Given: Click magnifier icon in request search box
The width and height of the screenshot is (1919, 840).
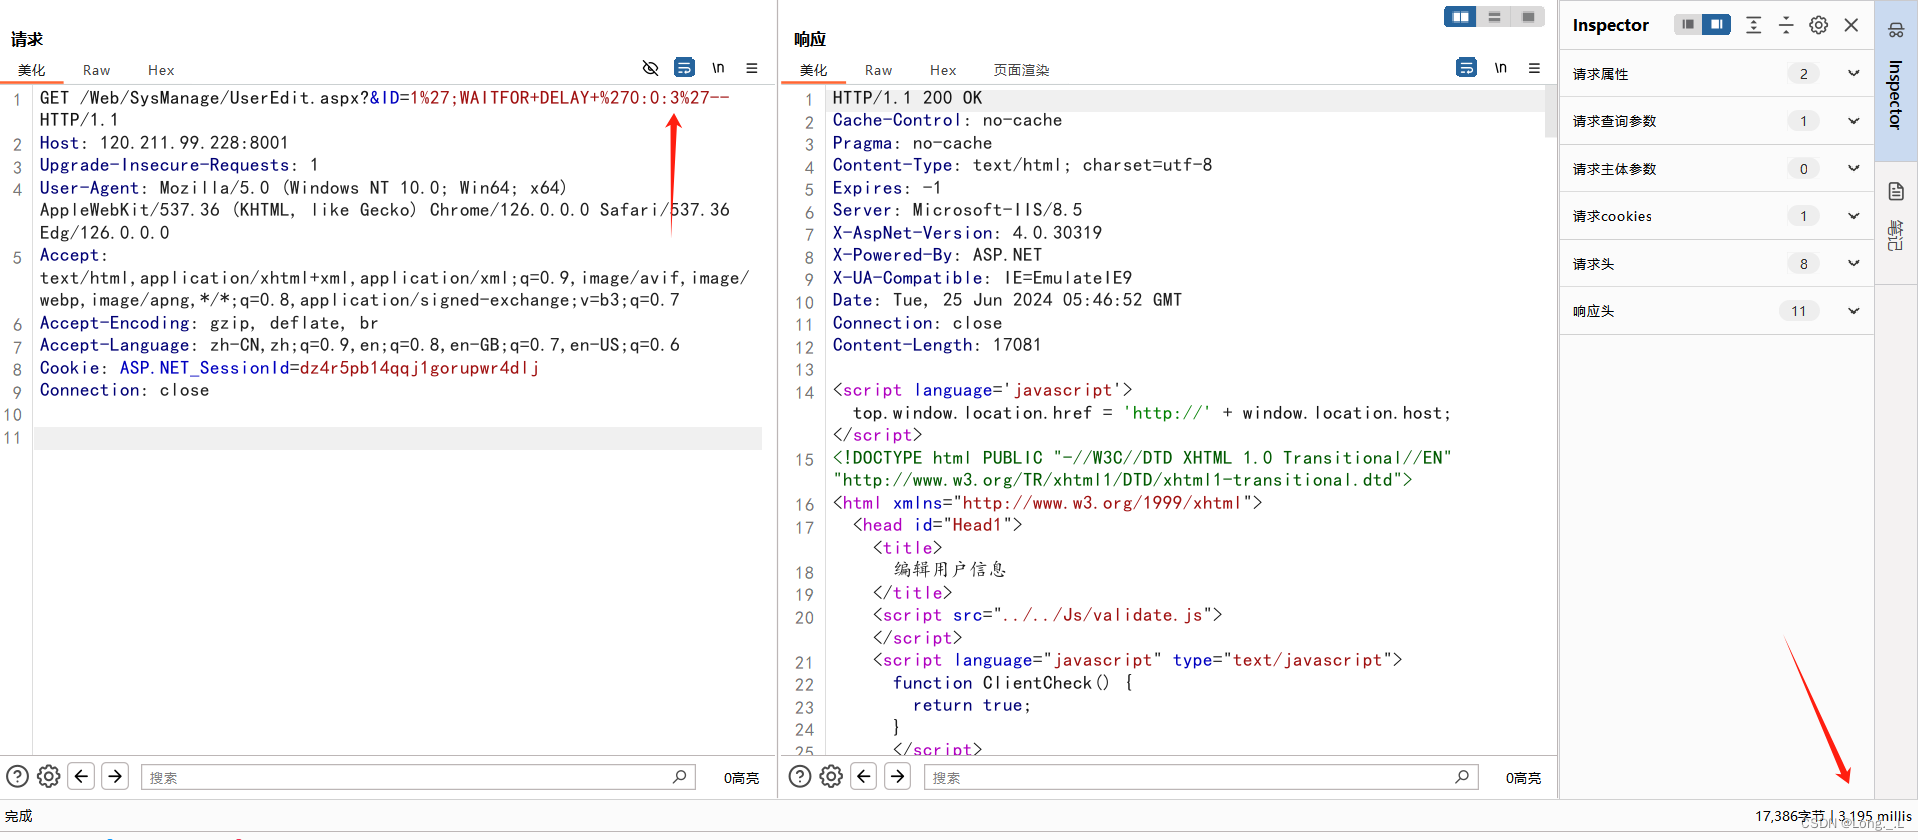Looking at the screenshot, I should point(680,777).
